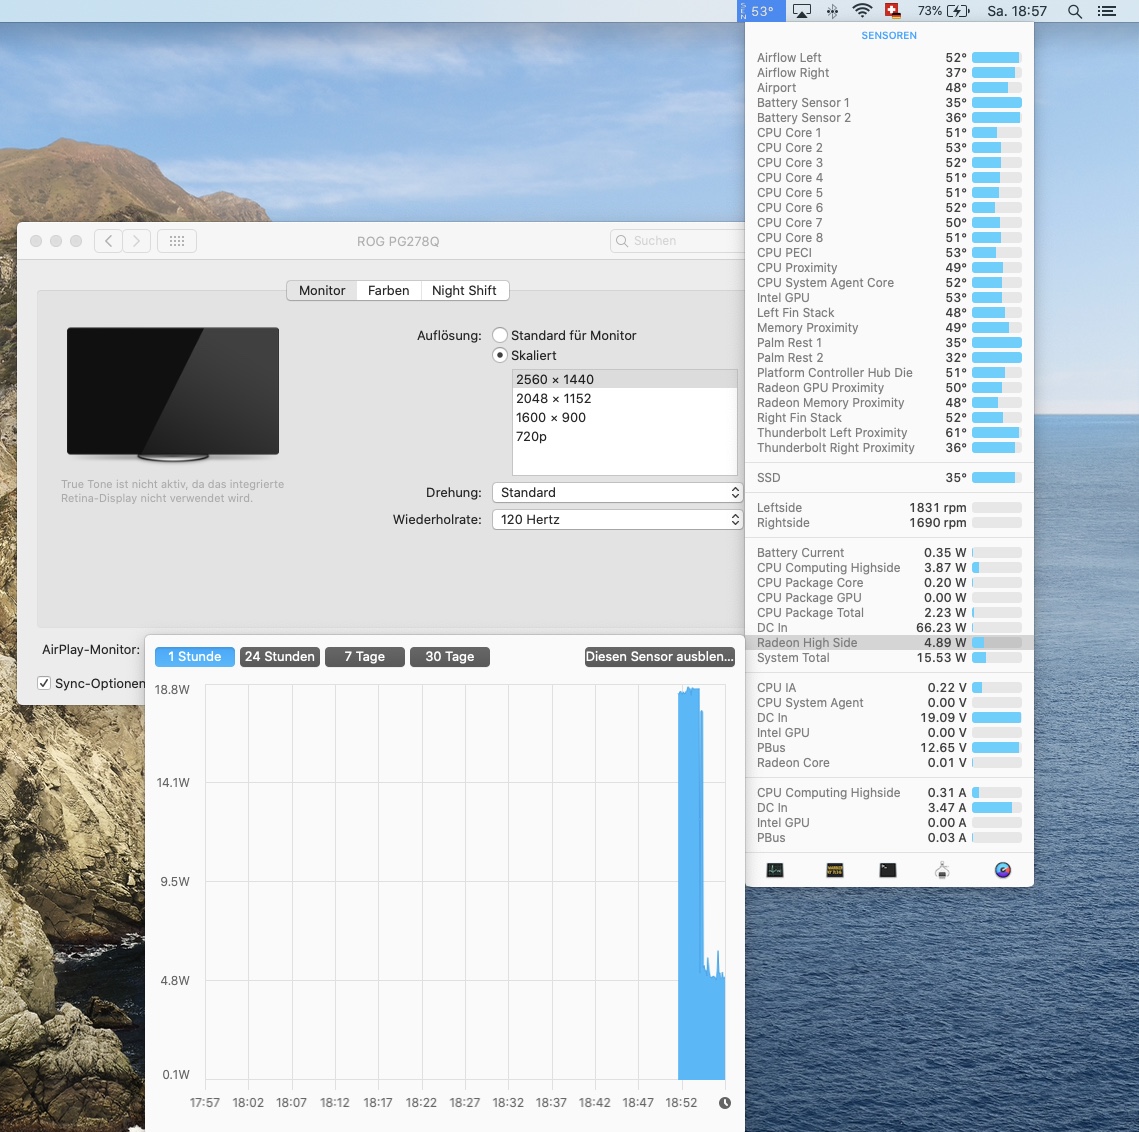Open the Bluetooth menu bar icon

832,11
